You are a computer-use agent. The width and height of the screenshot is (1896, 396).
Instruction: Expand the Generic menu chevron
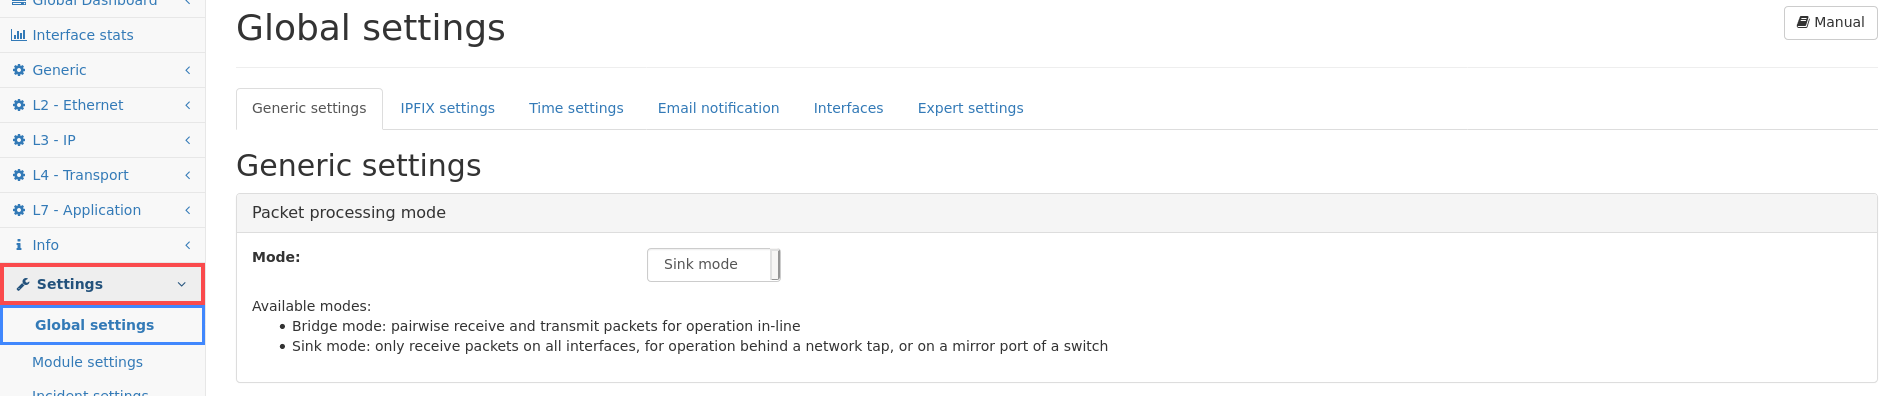tap(187, 70)
